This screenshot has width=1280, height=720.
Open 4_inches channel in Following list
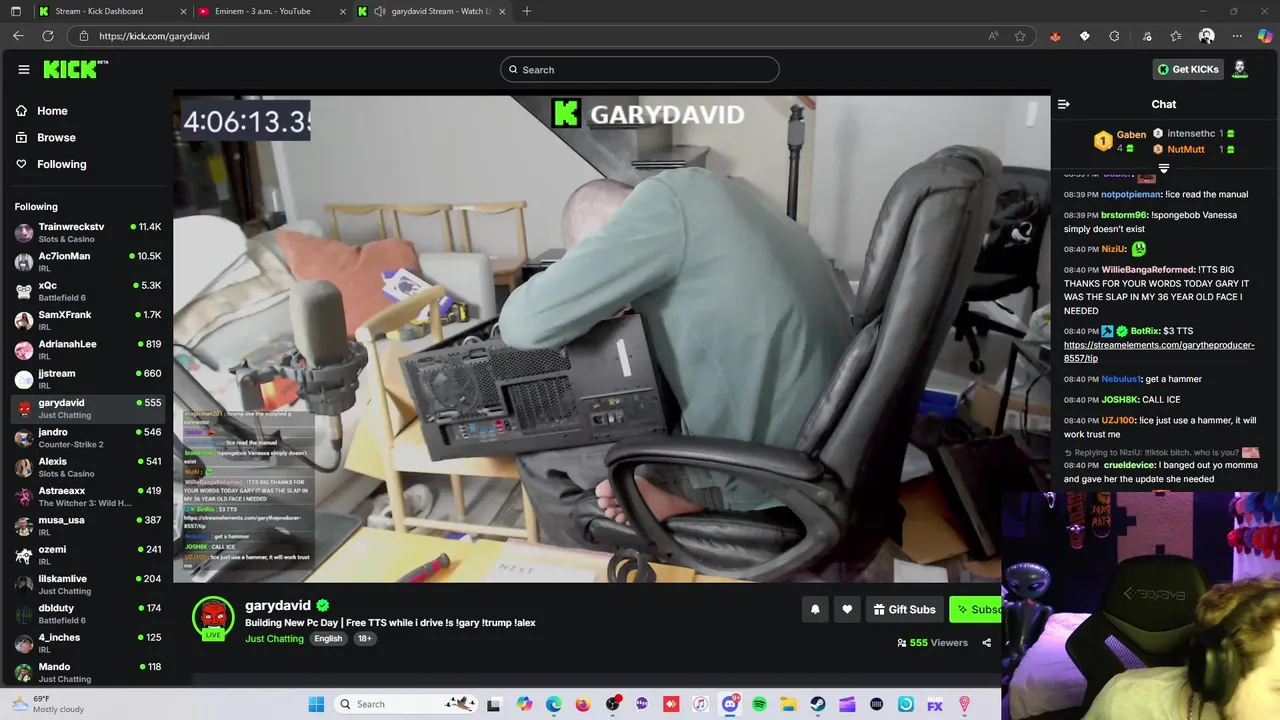[x=88, y=643]
